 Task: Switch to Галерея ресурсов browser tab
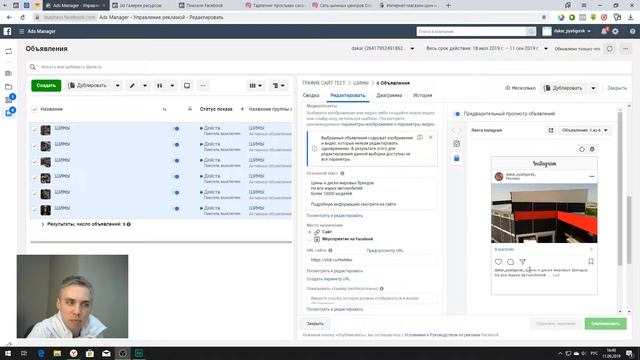[x=140, y=5]
